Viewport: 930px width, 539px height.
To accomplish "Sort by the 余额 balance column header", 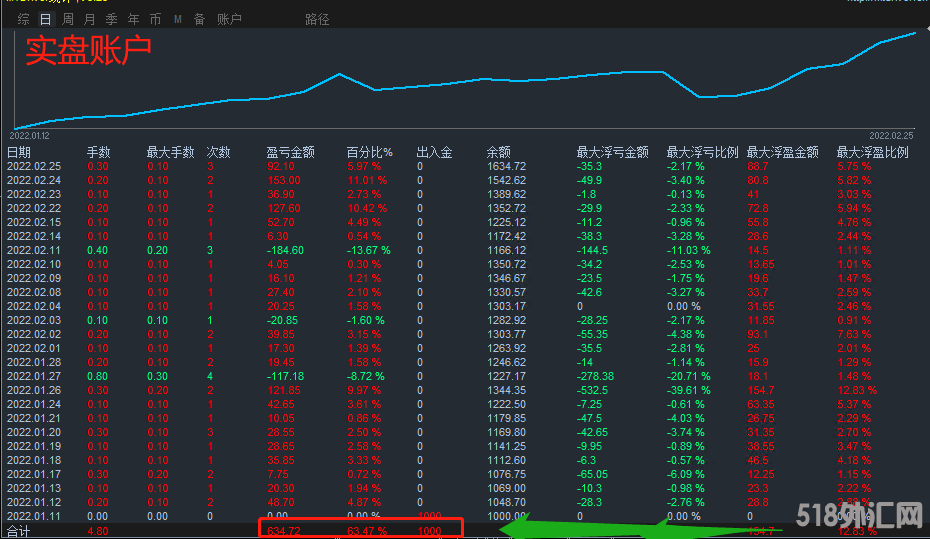I will click(x=498, y=153).
